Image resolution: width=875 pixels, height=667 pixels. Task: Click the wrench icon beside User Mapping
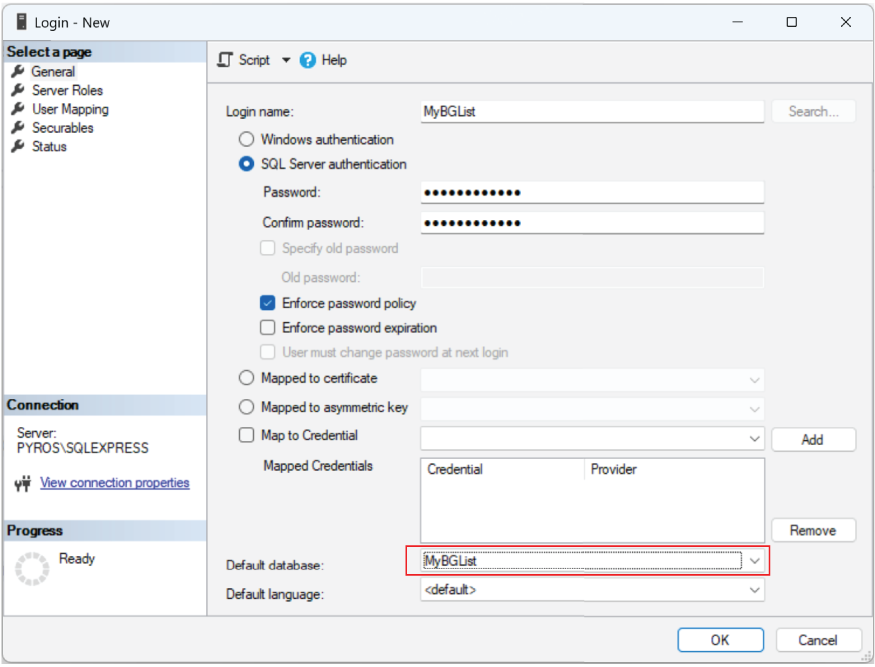pyautogui.click(x=18, y=109)
